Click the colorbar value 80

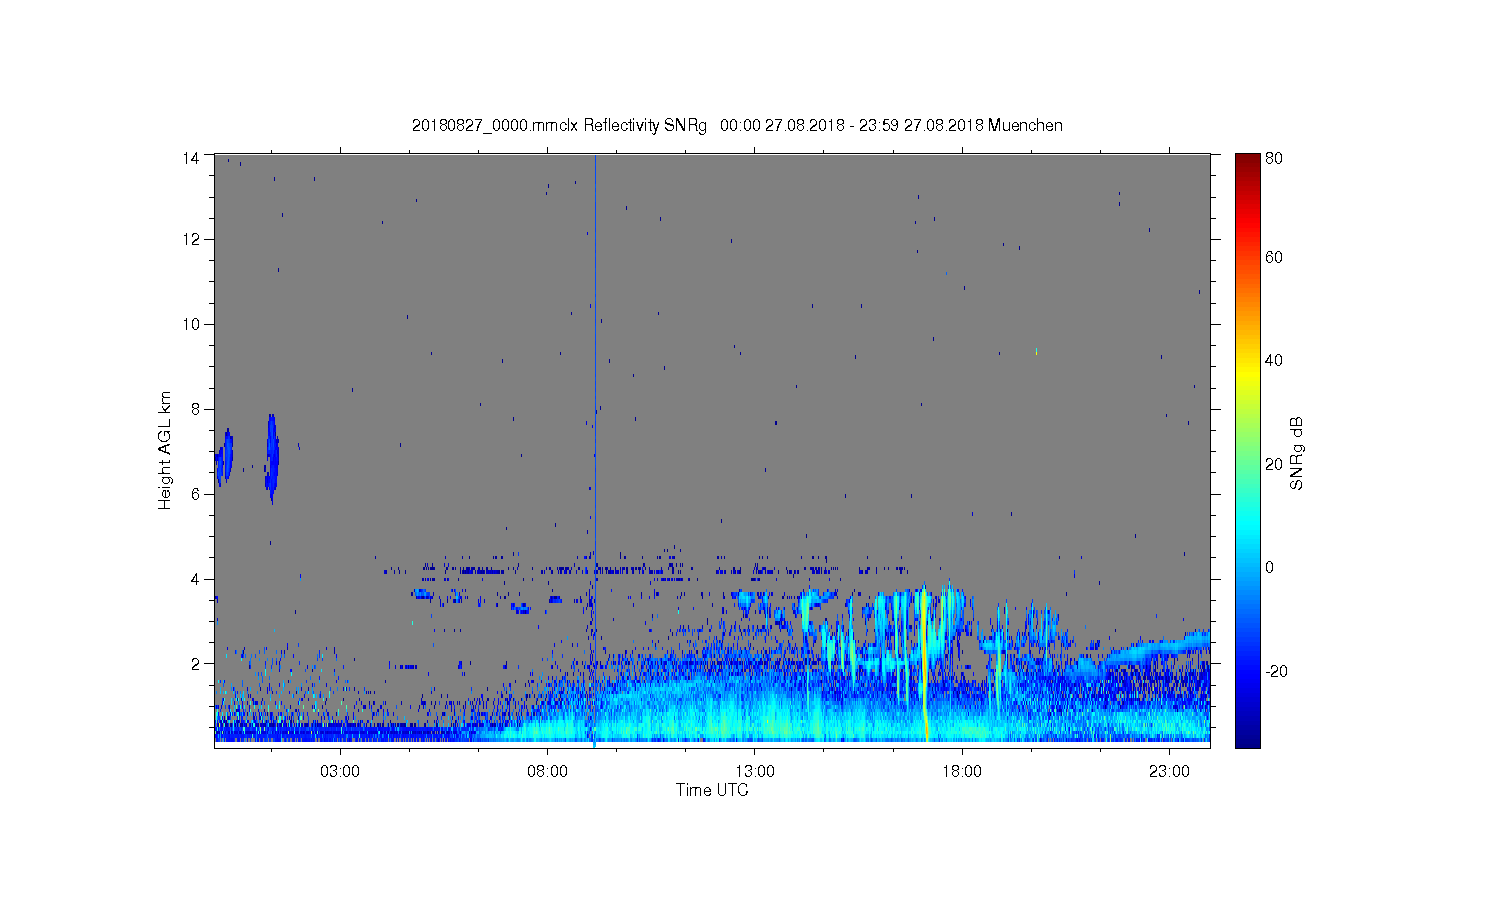pyautogui.click(x=1274, y=158)
